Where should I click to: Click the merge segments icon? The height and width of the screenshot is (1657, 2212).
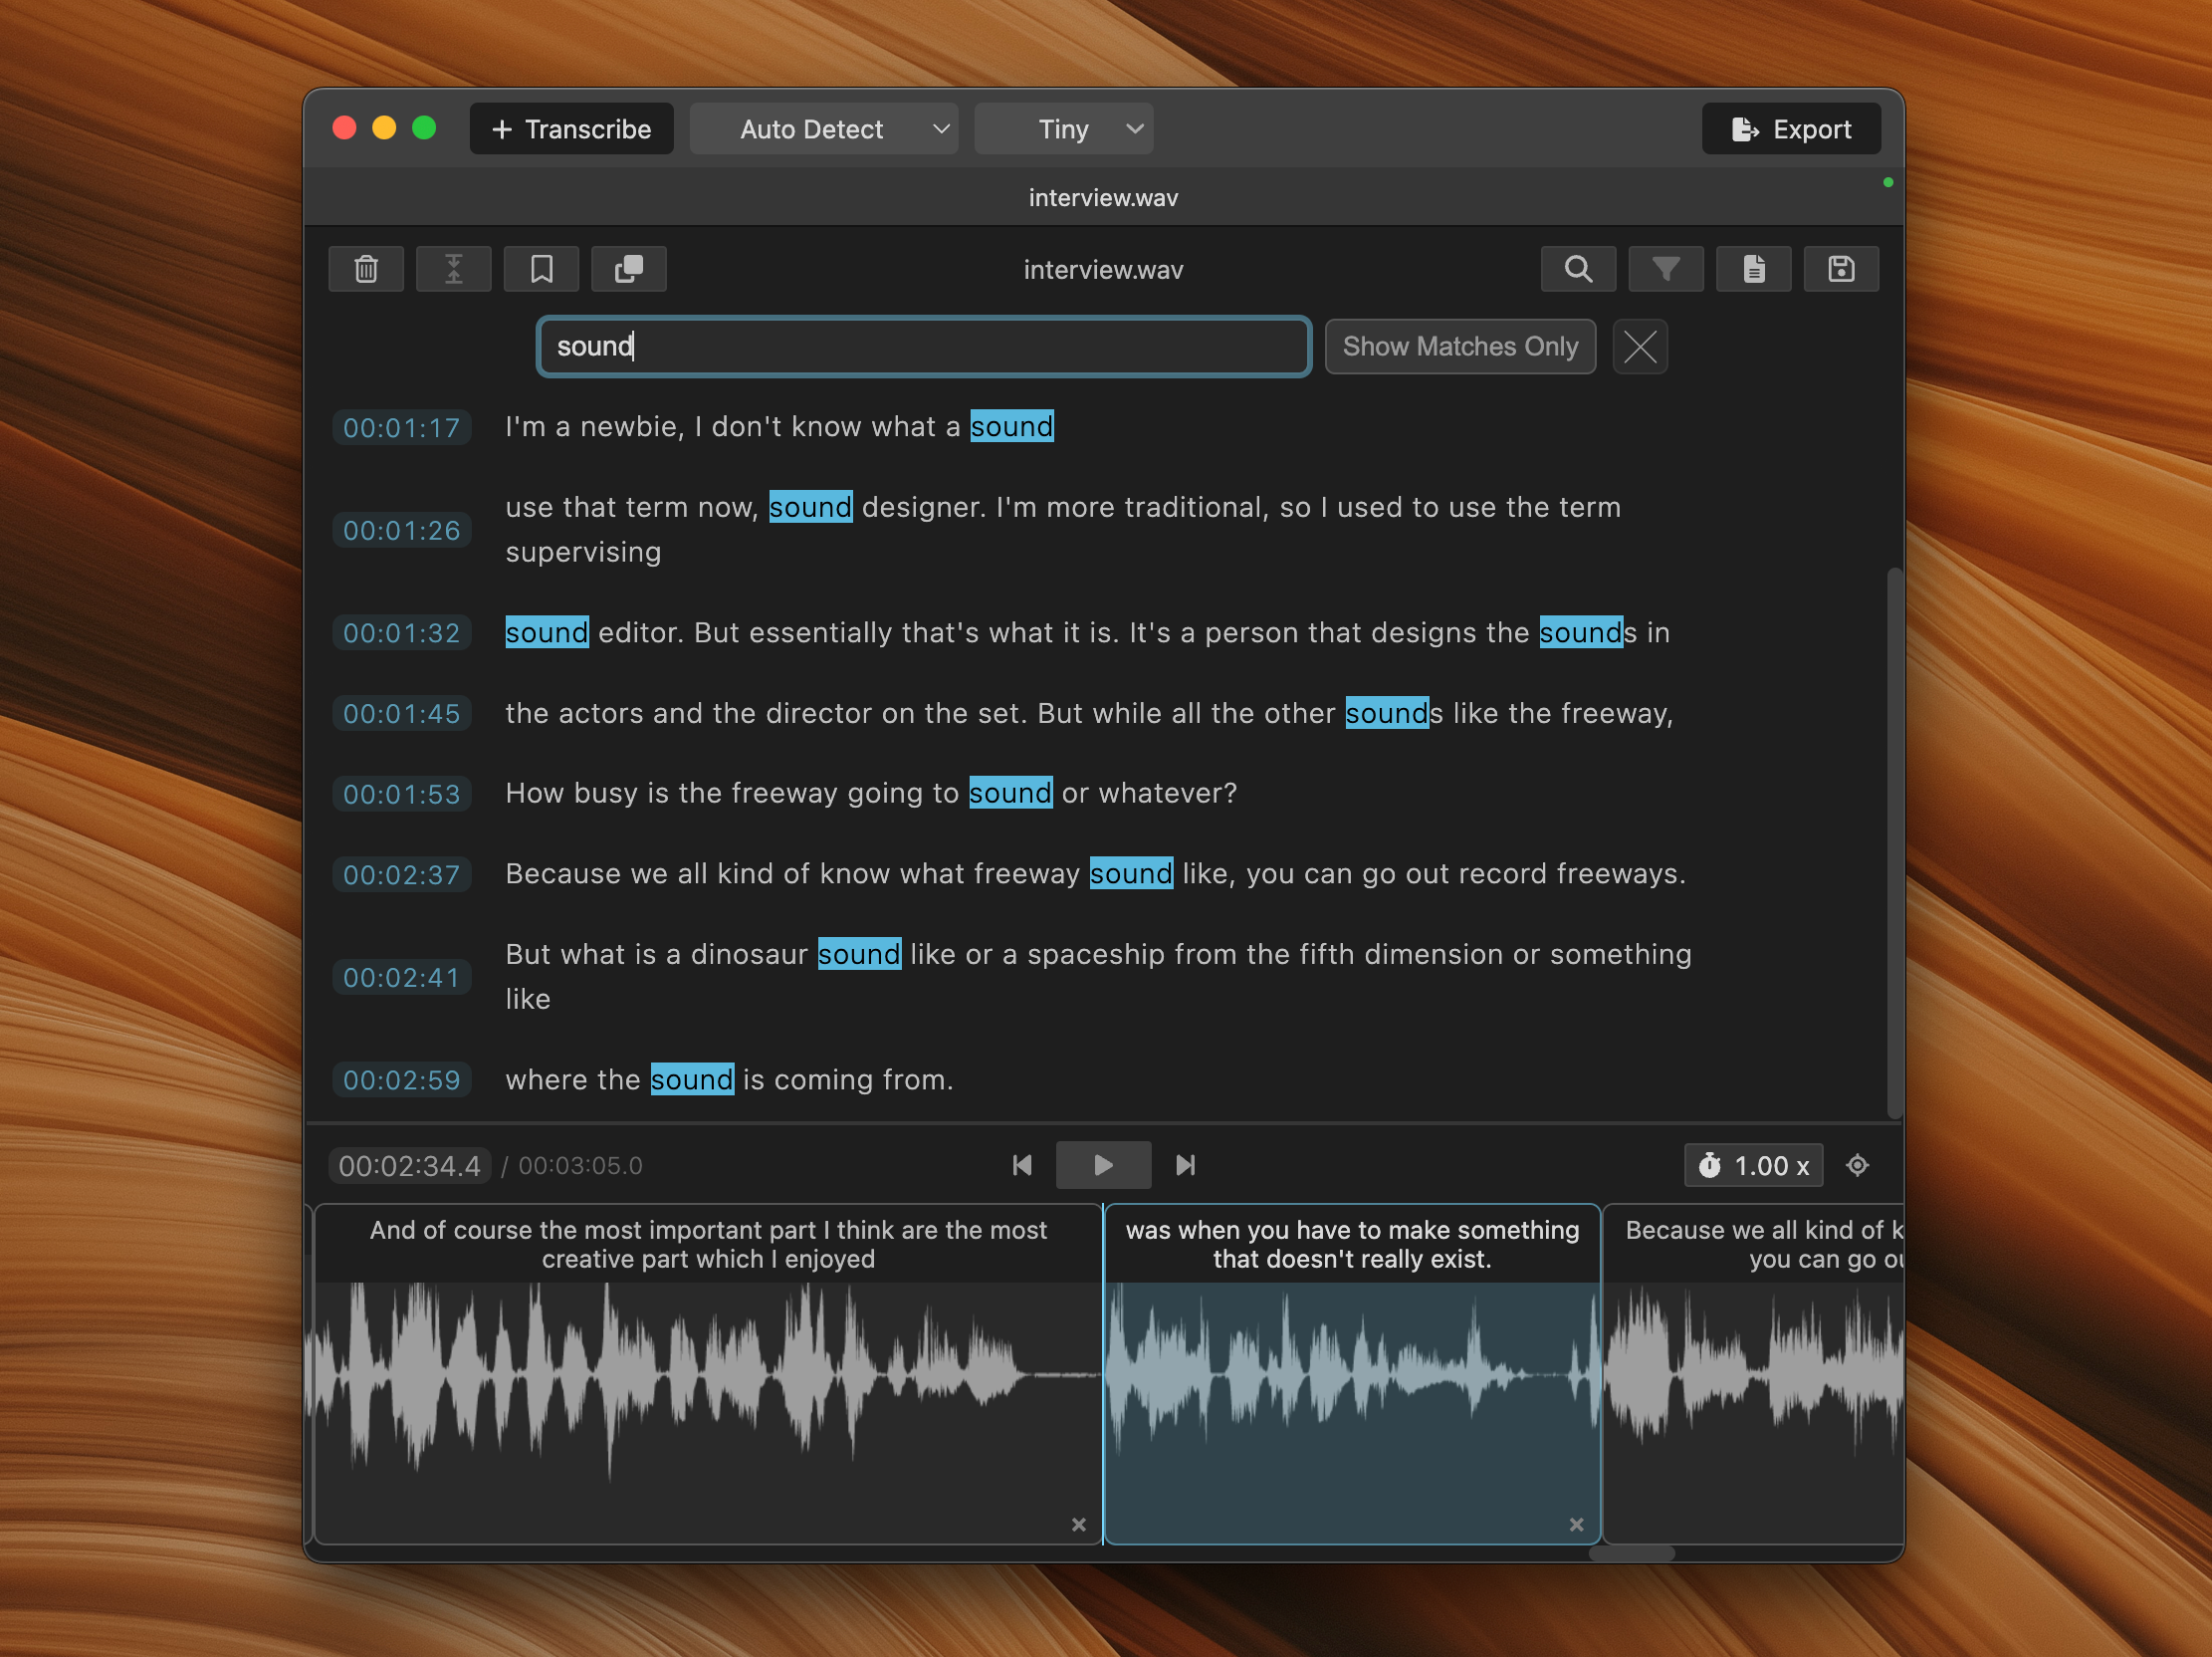click(453, 269)
